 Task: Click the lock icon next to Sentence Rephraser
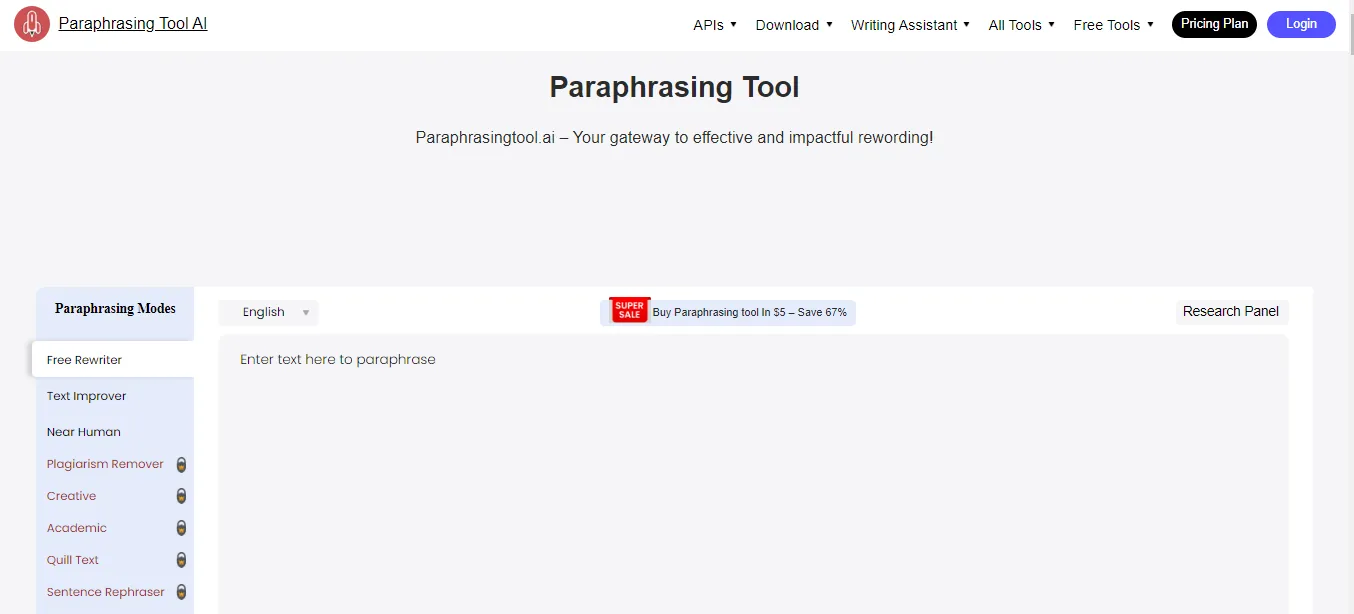point(181,592)
